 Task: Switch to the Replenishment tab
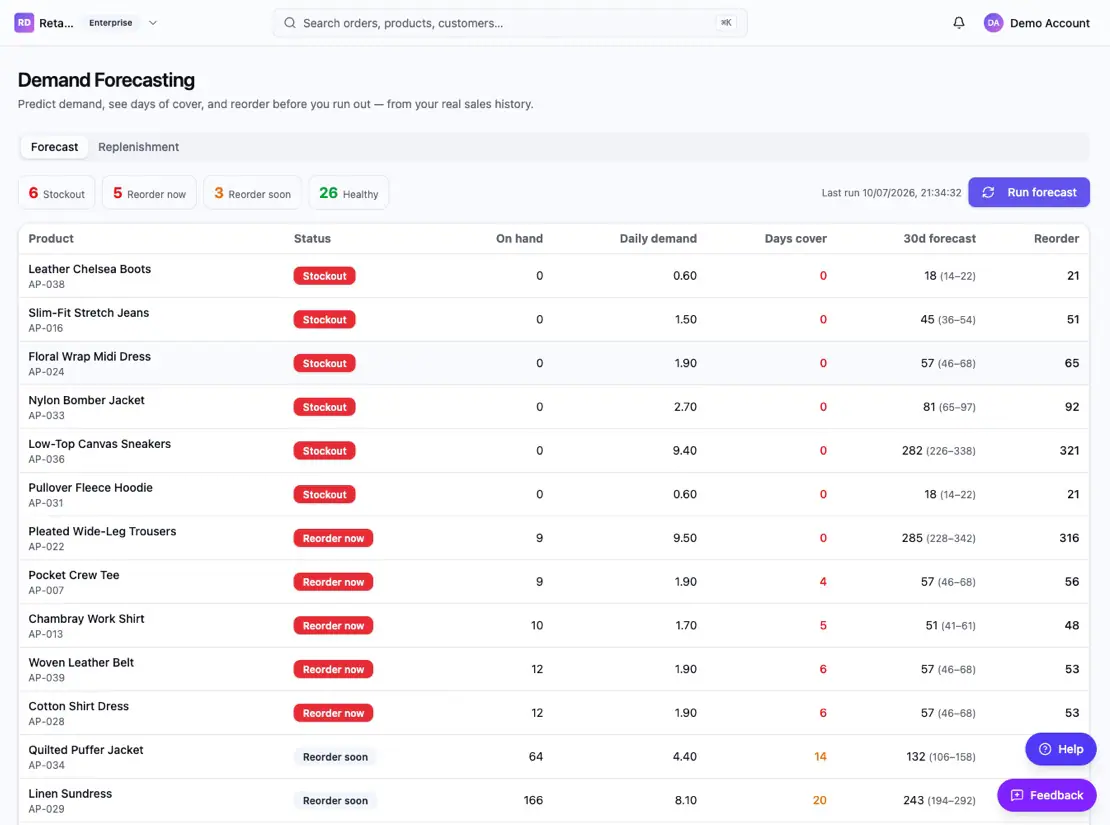click(139, 147)
